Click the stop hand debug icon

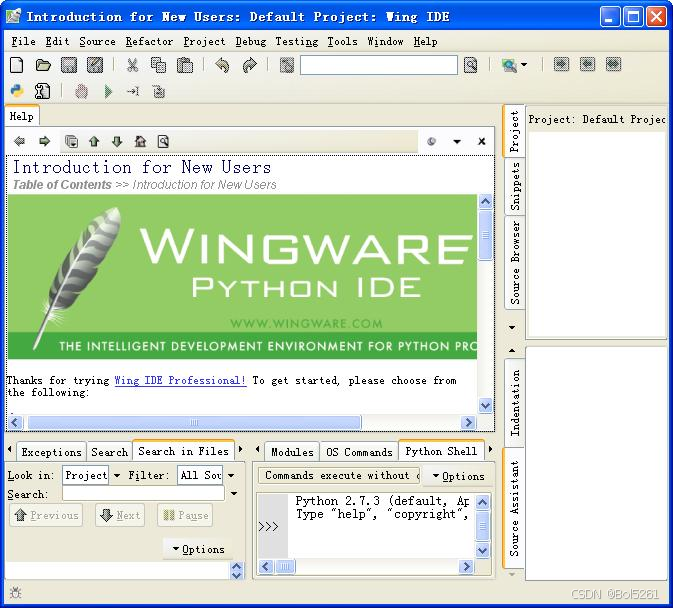(x=81, y=91)
